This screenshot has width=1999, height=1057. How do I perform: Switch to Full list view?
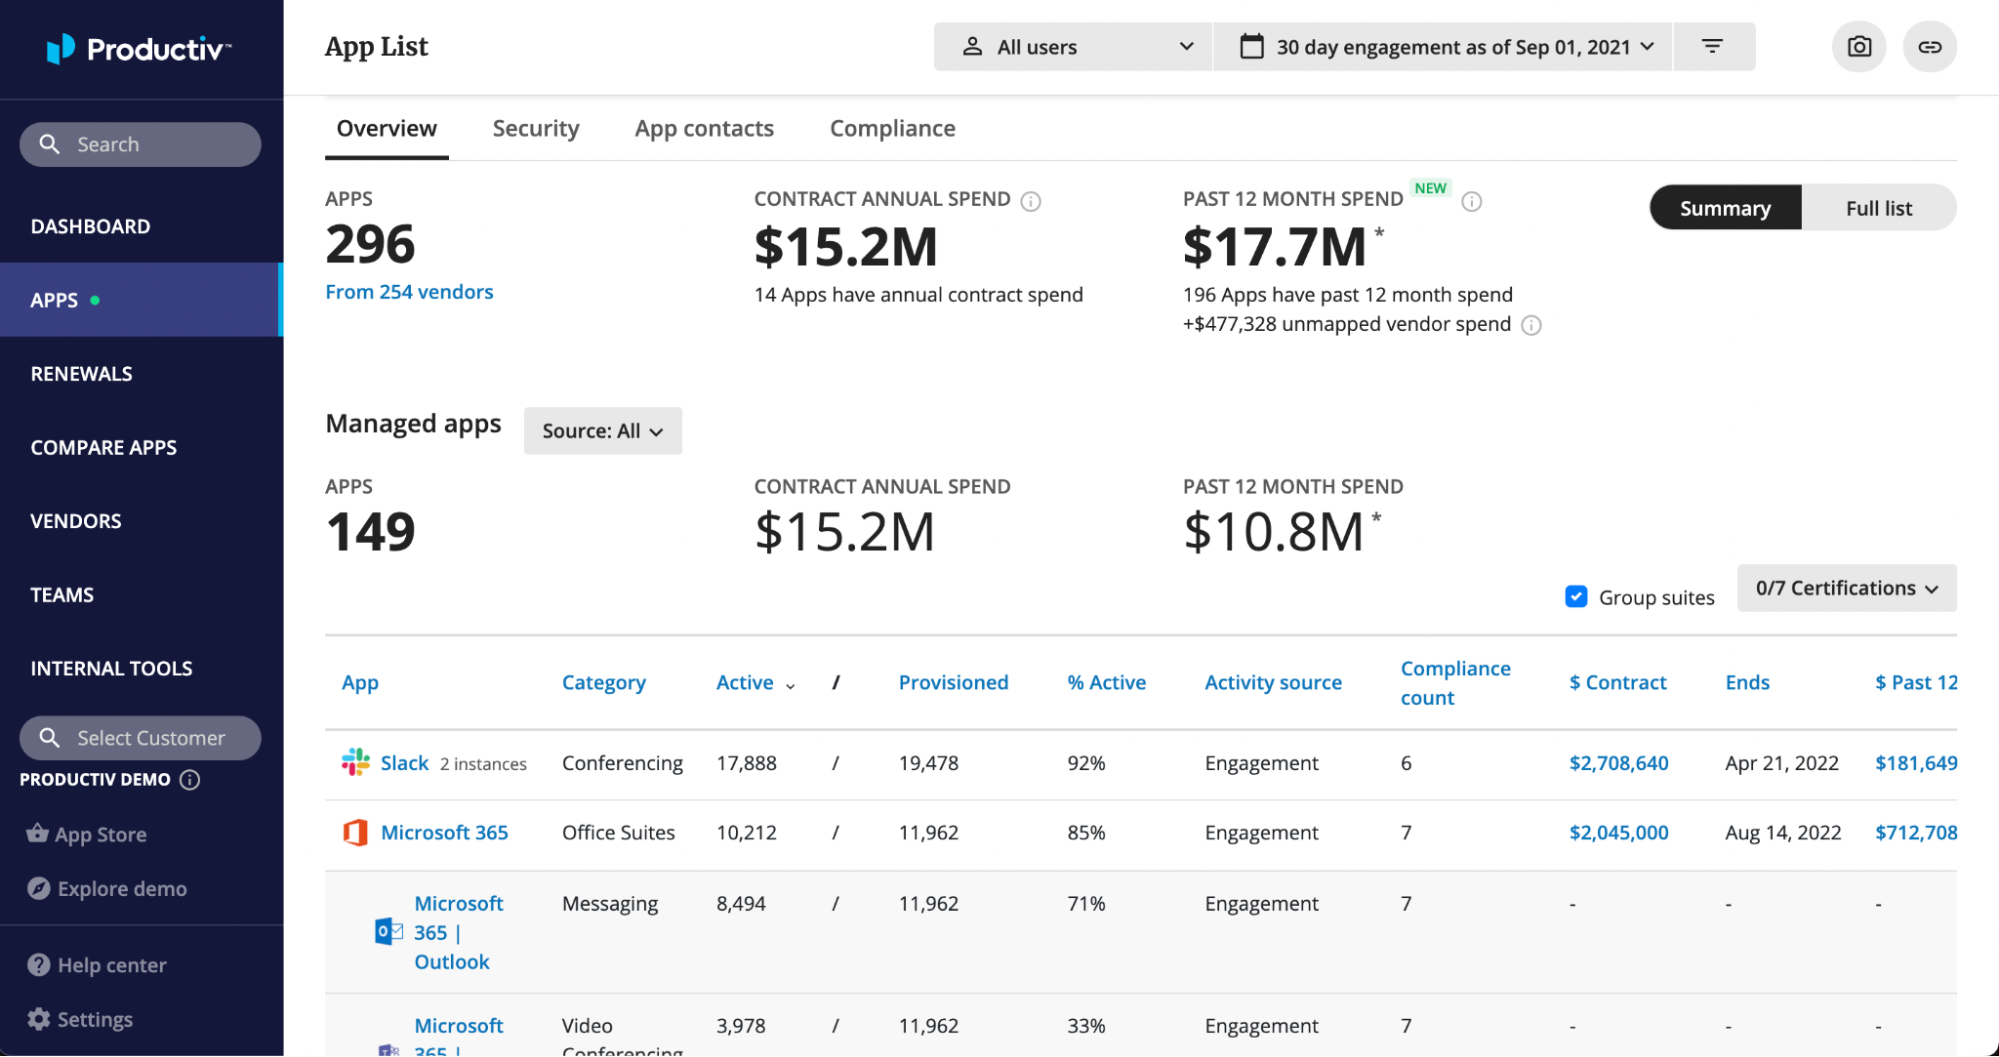1878,207
